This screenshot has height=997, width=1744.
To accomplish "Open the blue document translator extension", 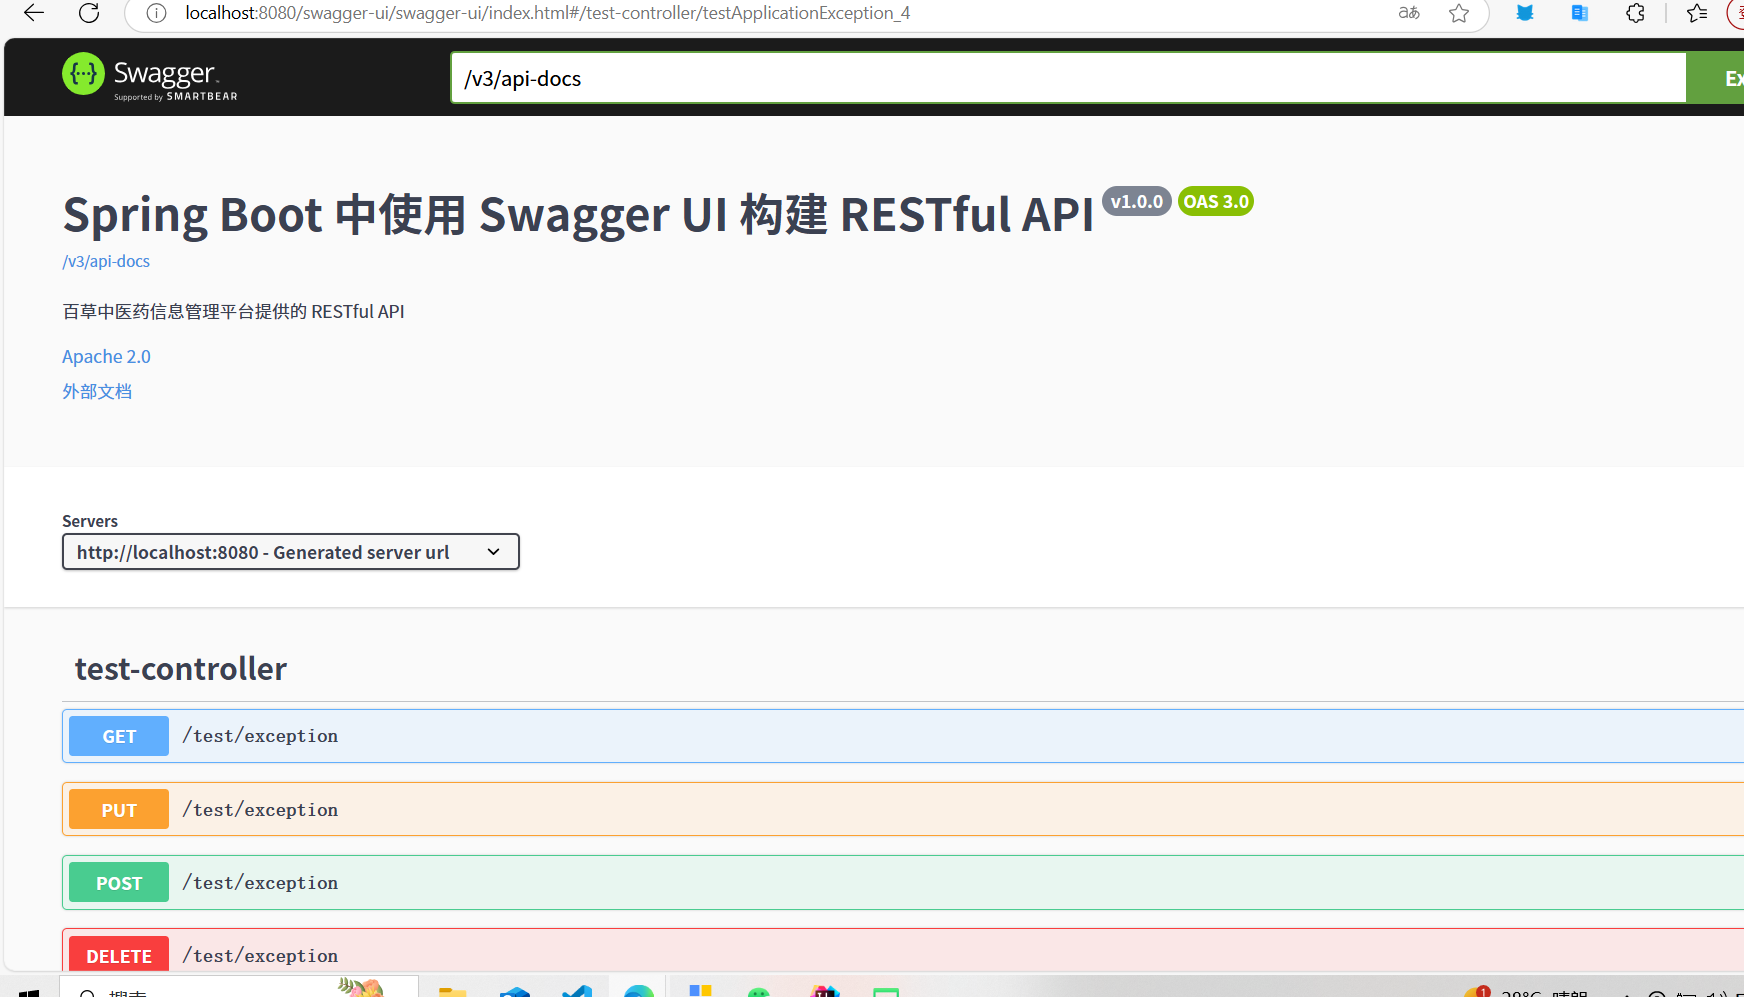I will [1580, 13].
